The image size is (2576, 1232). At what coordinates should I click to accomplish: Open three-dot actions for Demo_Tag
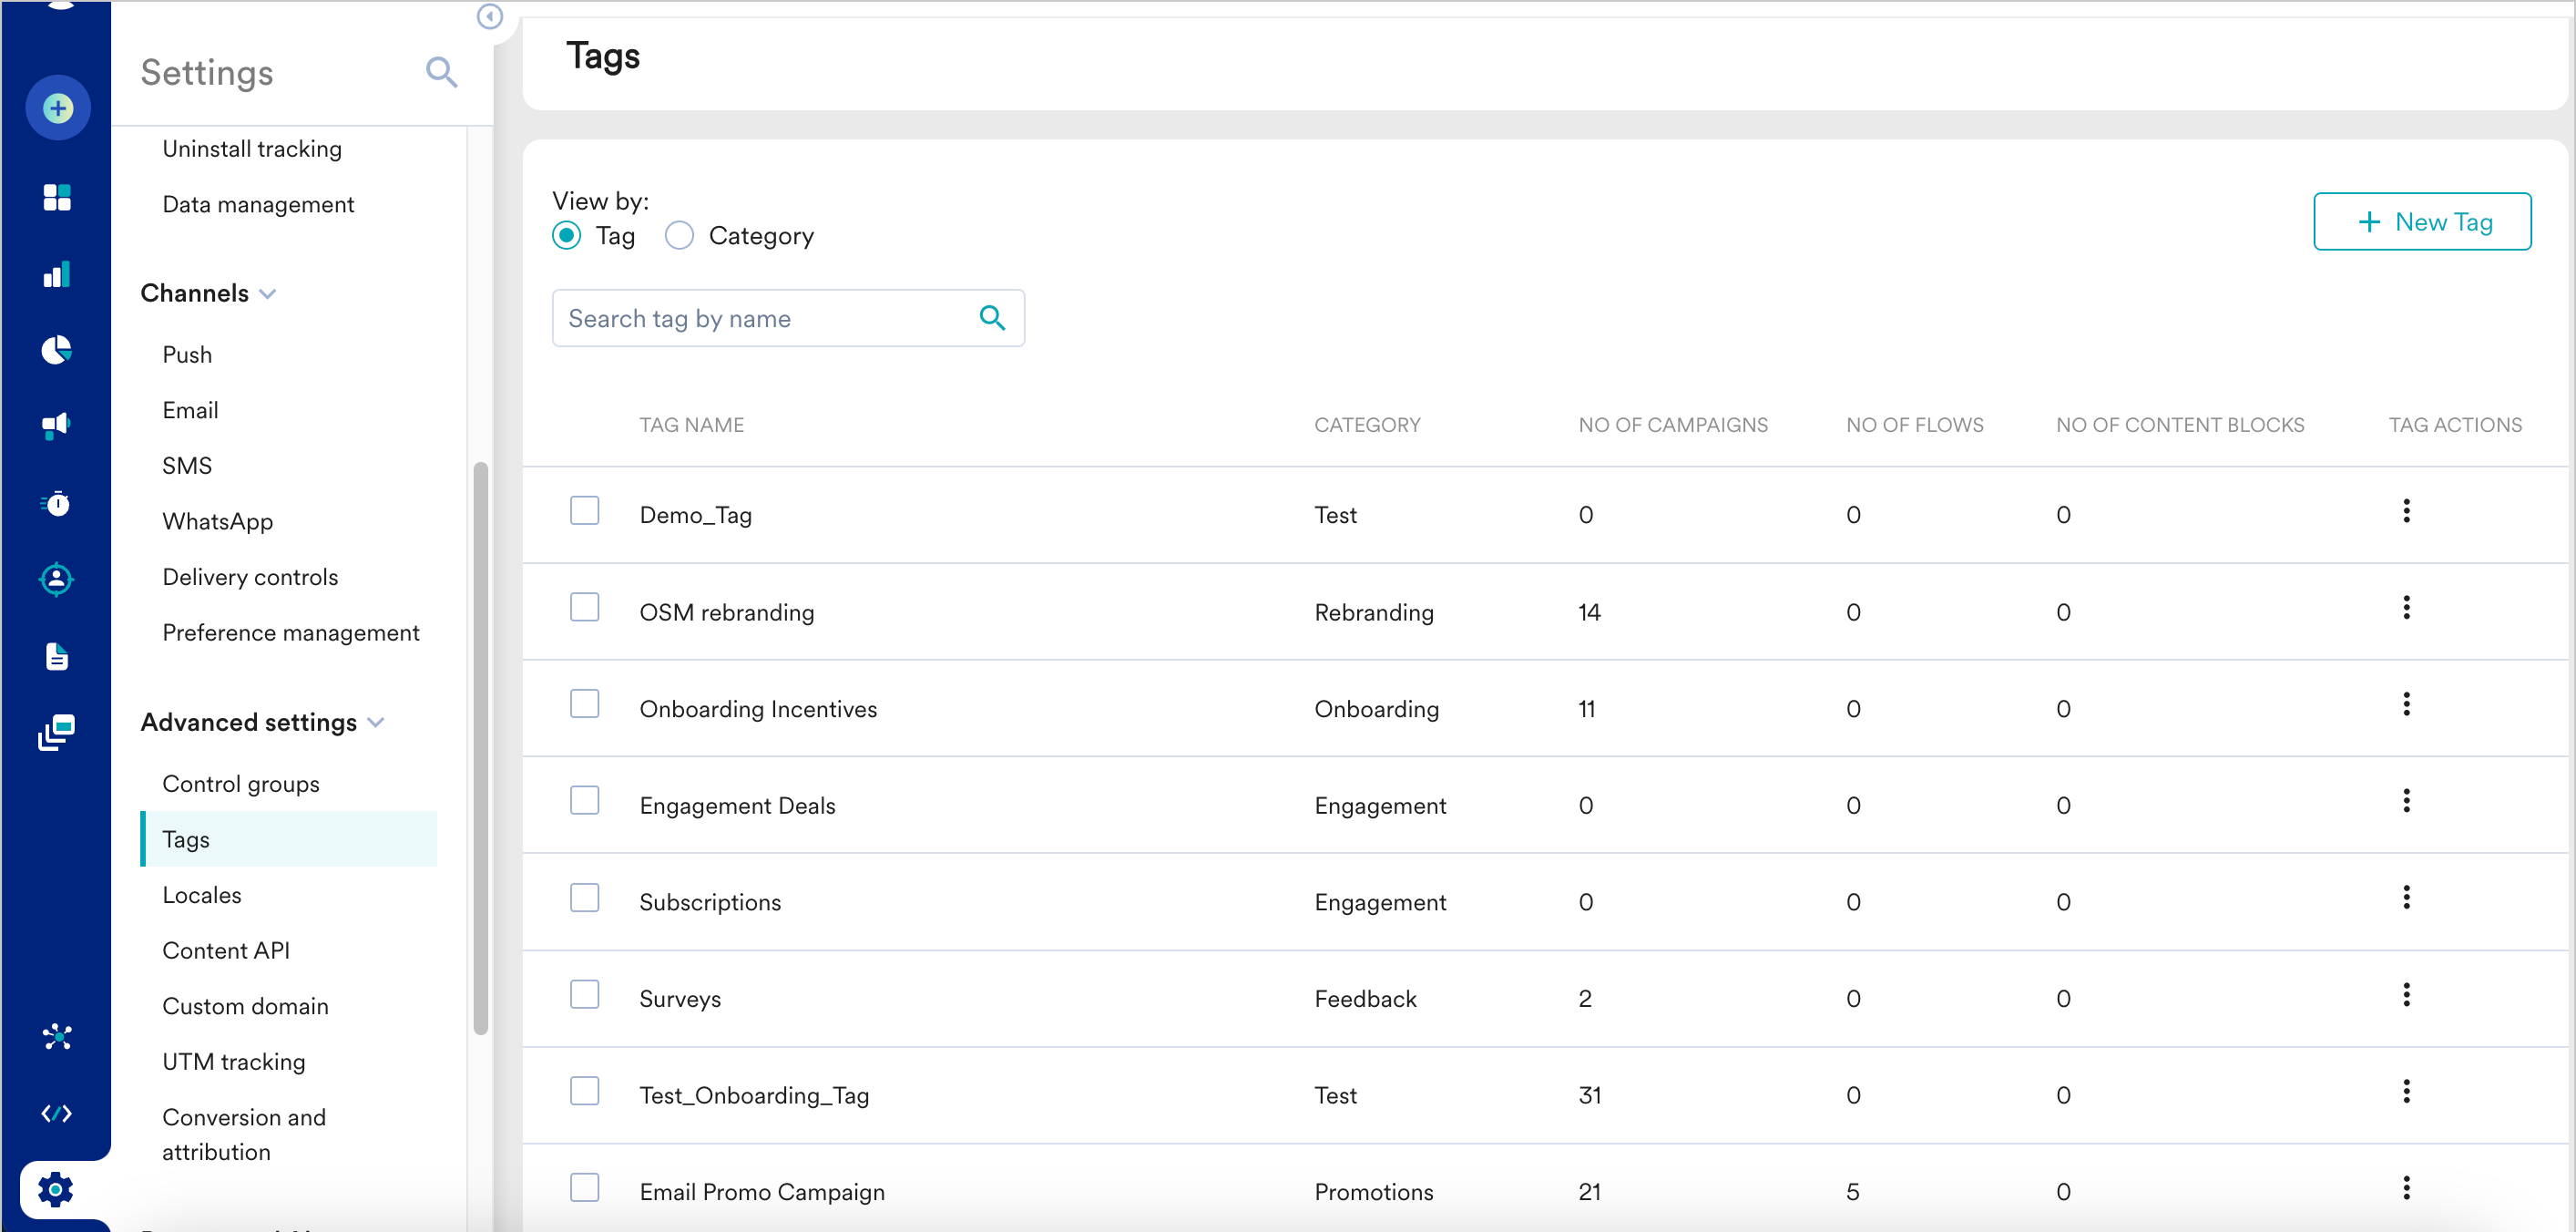(x=2406, y=511)
